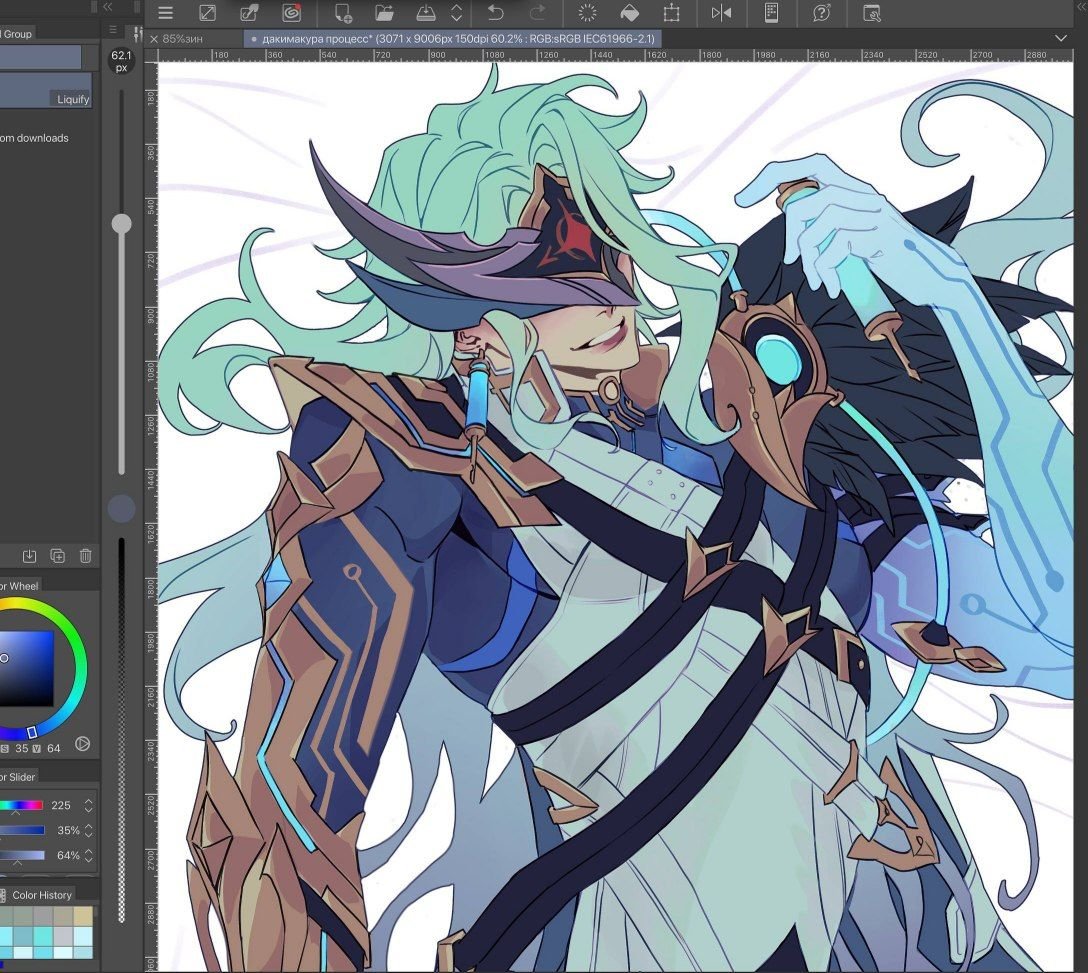The width and height of the screenshot is (1088, 973).
Task: Click the current color circle below size slider
Action: (x=121, y=509)
